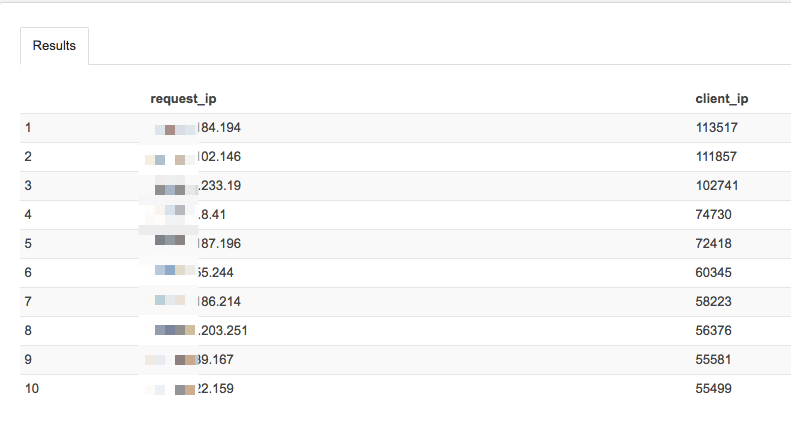Click the IP ending in 87.196

click(197, 243)
